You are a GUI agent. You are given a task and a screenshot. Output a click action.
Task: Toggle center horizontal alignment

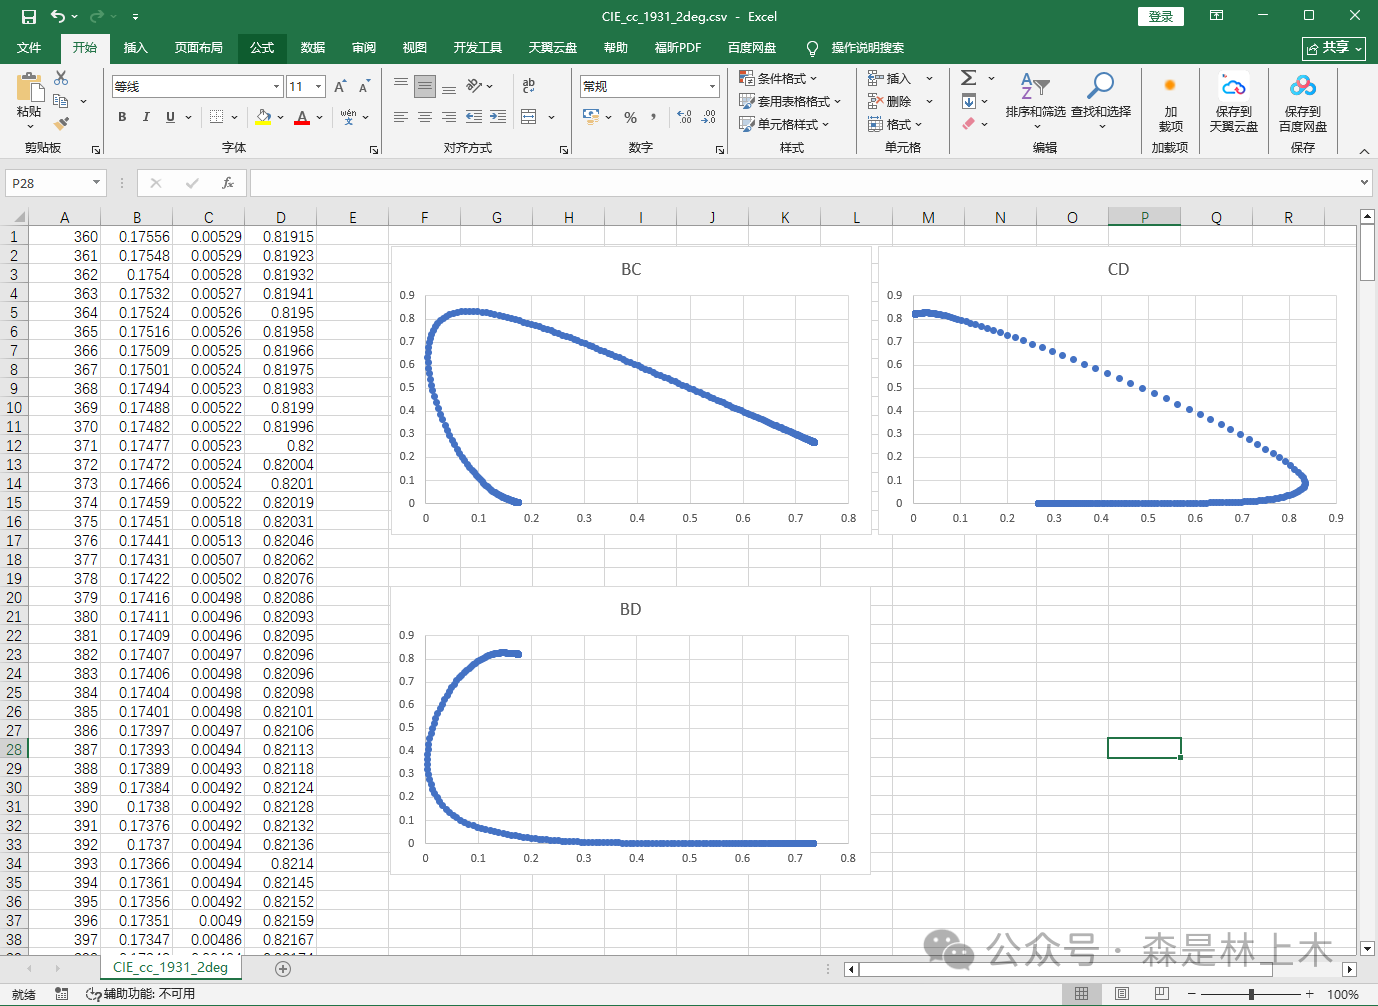coord(425,117)
